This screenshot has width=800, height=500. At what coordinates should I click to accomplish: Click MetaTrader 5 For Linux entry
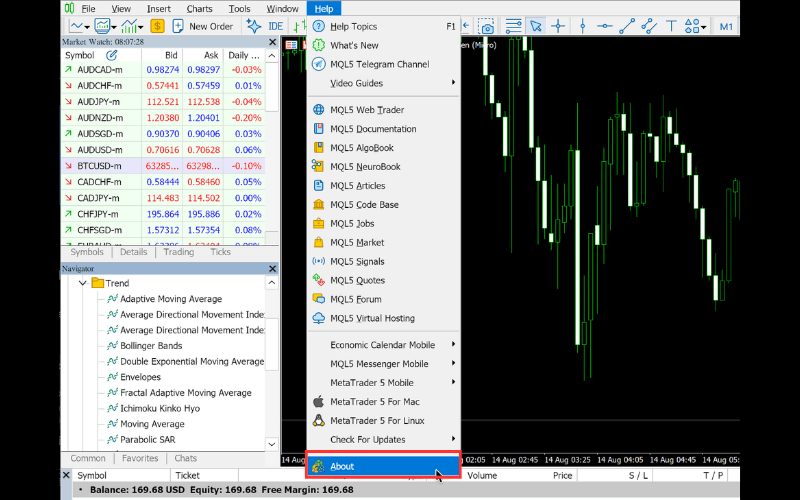click(x=384, y=420)
